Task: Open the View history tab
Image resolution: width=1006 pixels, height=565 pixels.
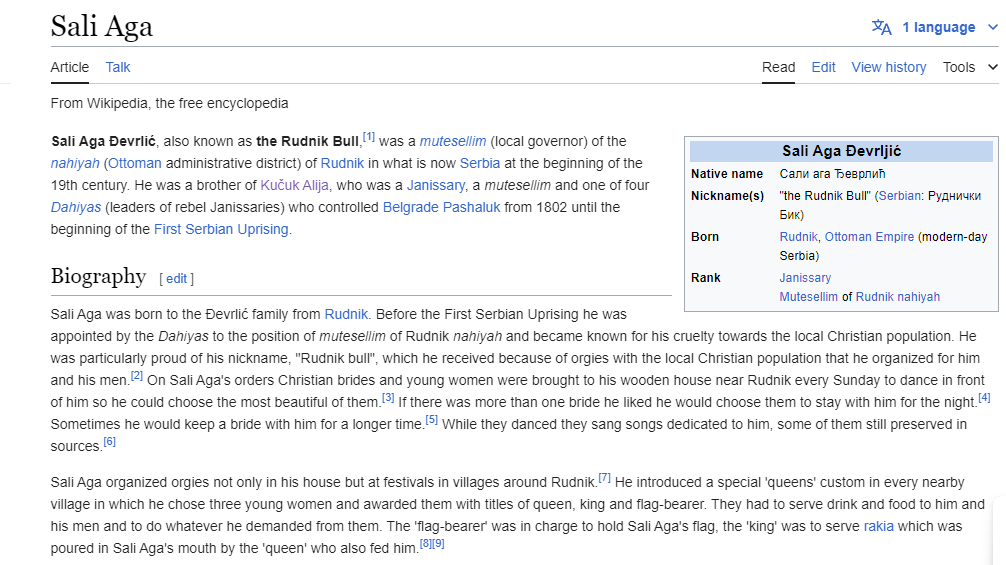Action: [889, 67]
